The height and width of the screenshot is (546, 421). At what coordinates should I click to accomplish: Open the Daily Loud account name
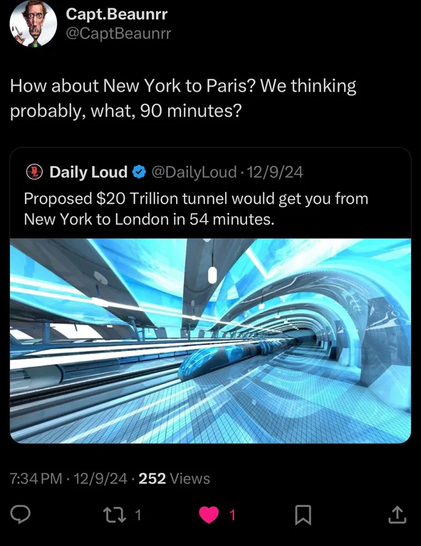click(88, 172)
